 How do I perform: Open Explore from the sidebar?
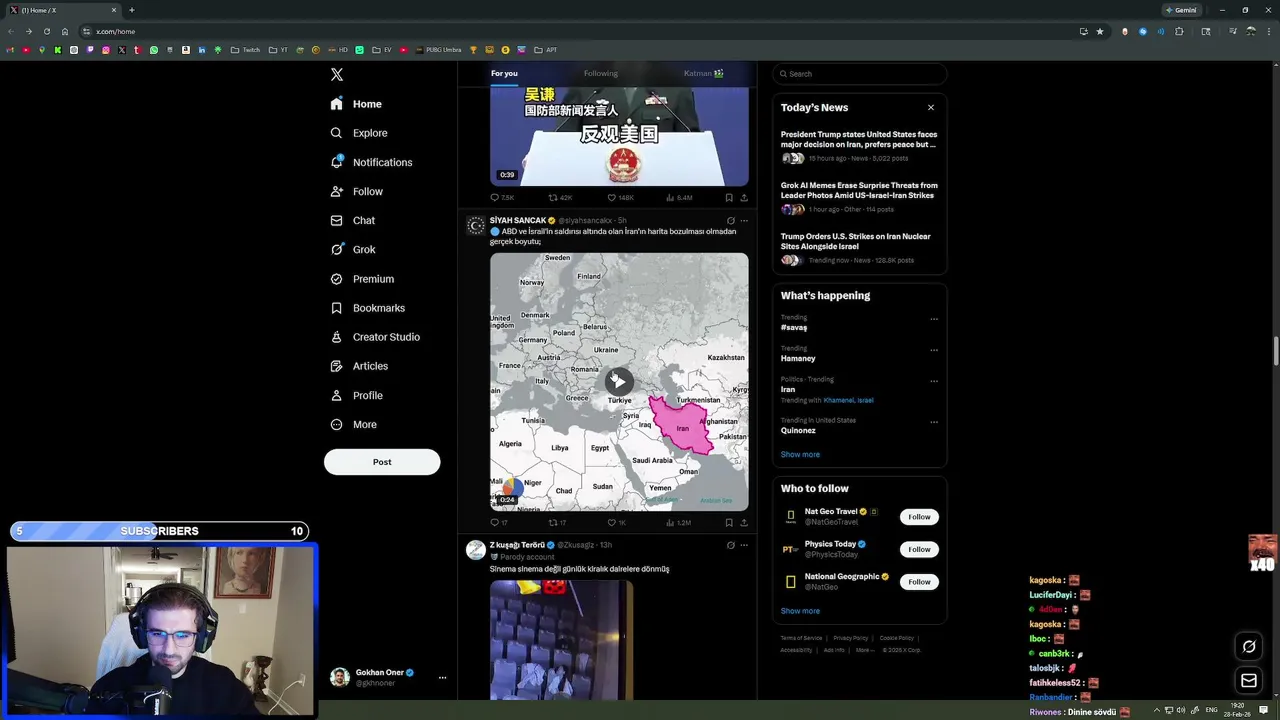[x=360, y=133]
